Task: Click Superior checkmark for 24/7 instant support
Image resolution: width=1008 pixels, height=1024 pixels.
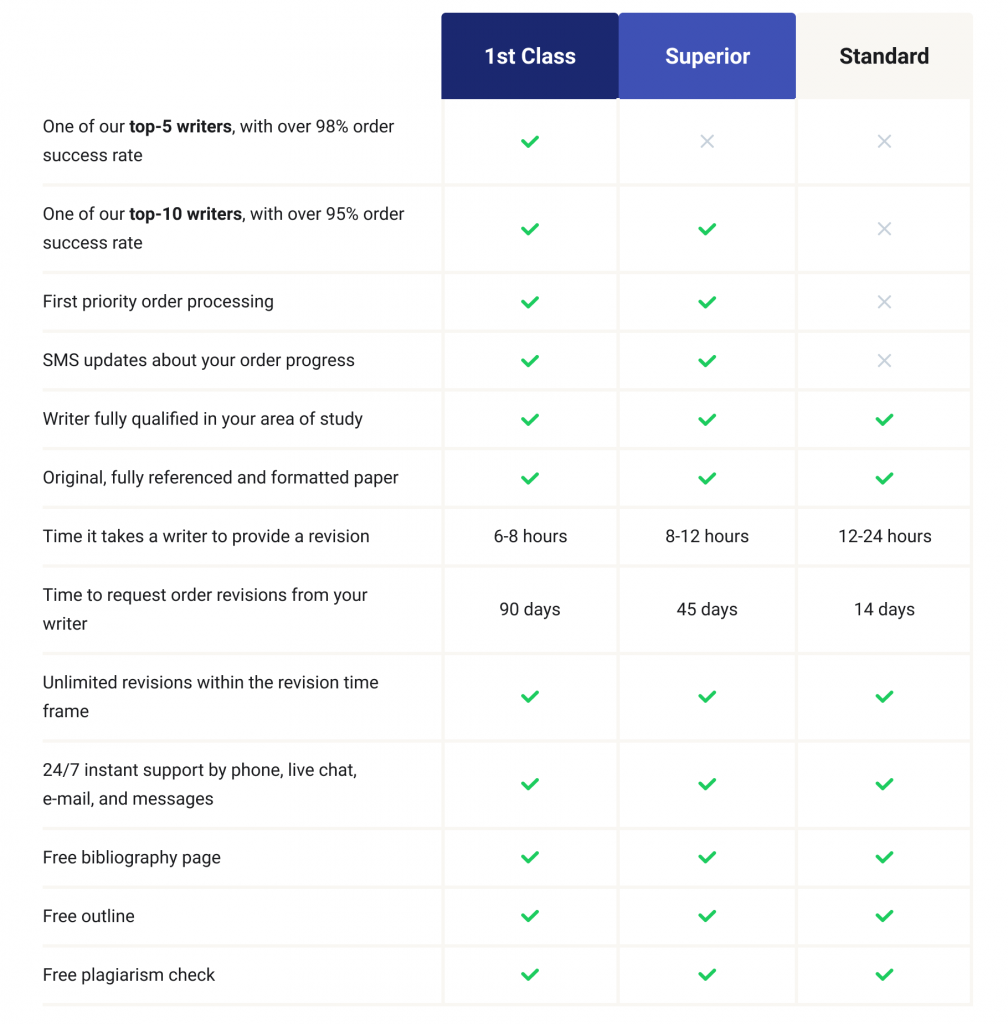Action: click(x=707, y=785)
